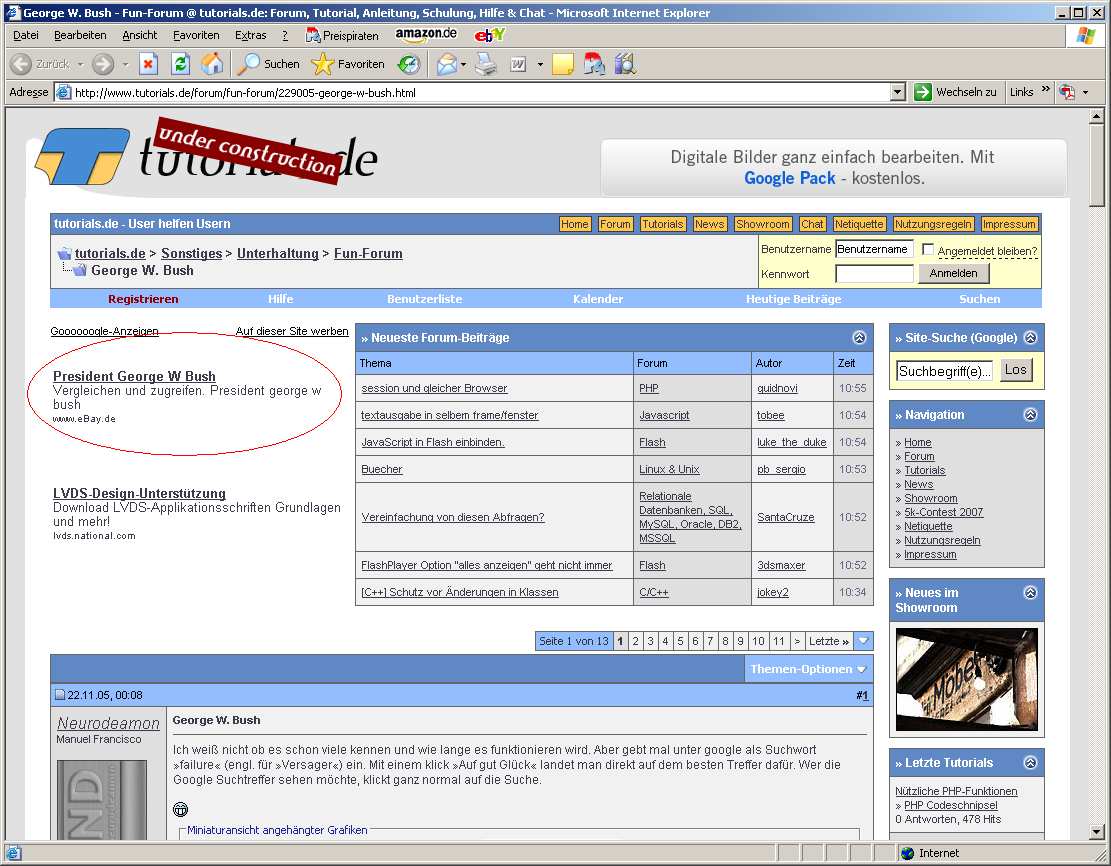1111x866 pixels.
Task: Click the Los search button
Action: pyautogui.click(x=1015, y=370)
